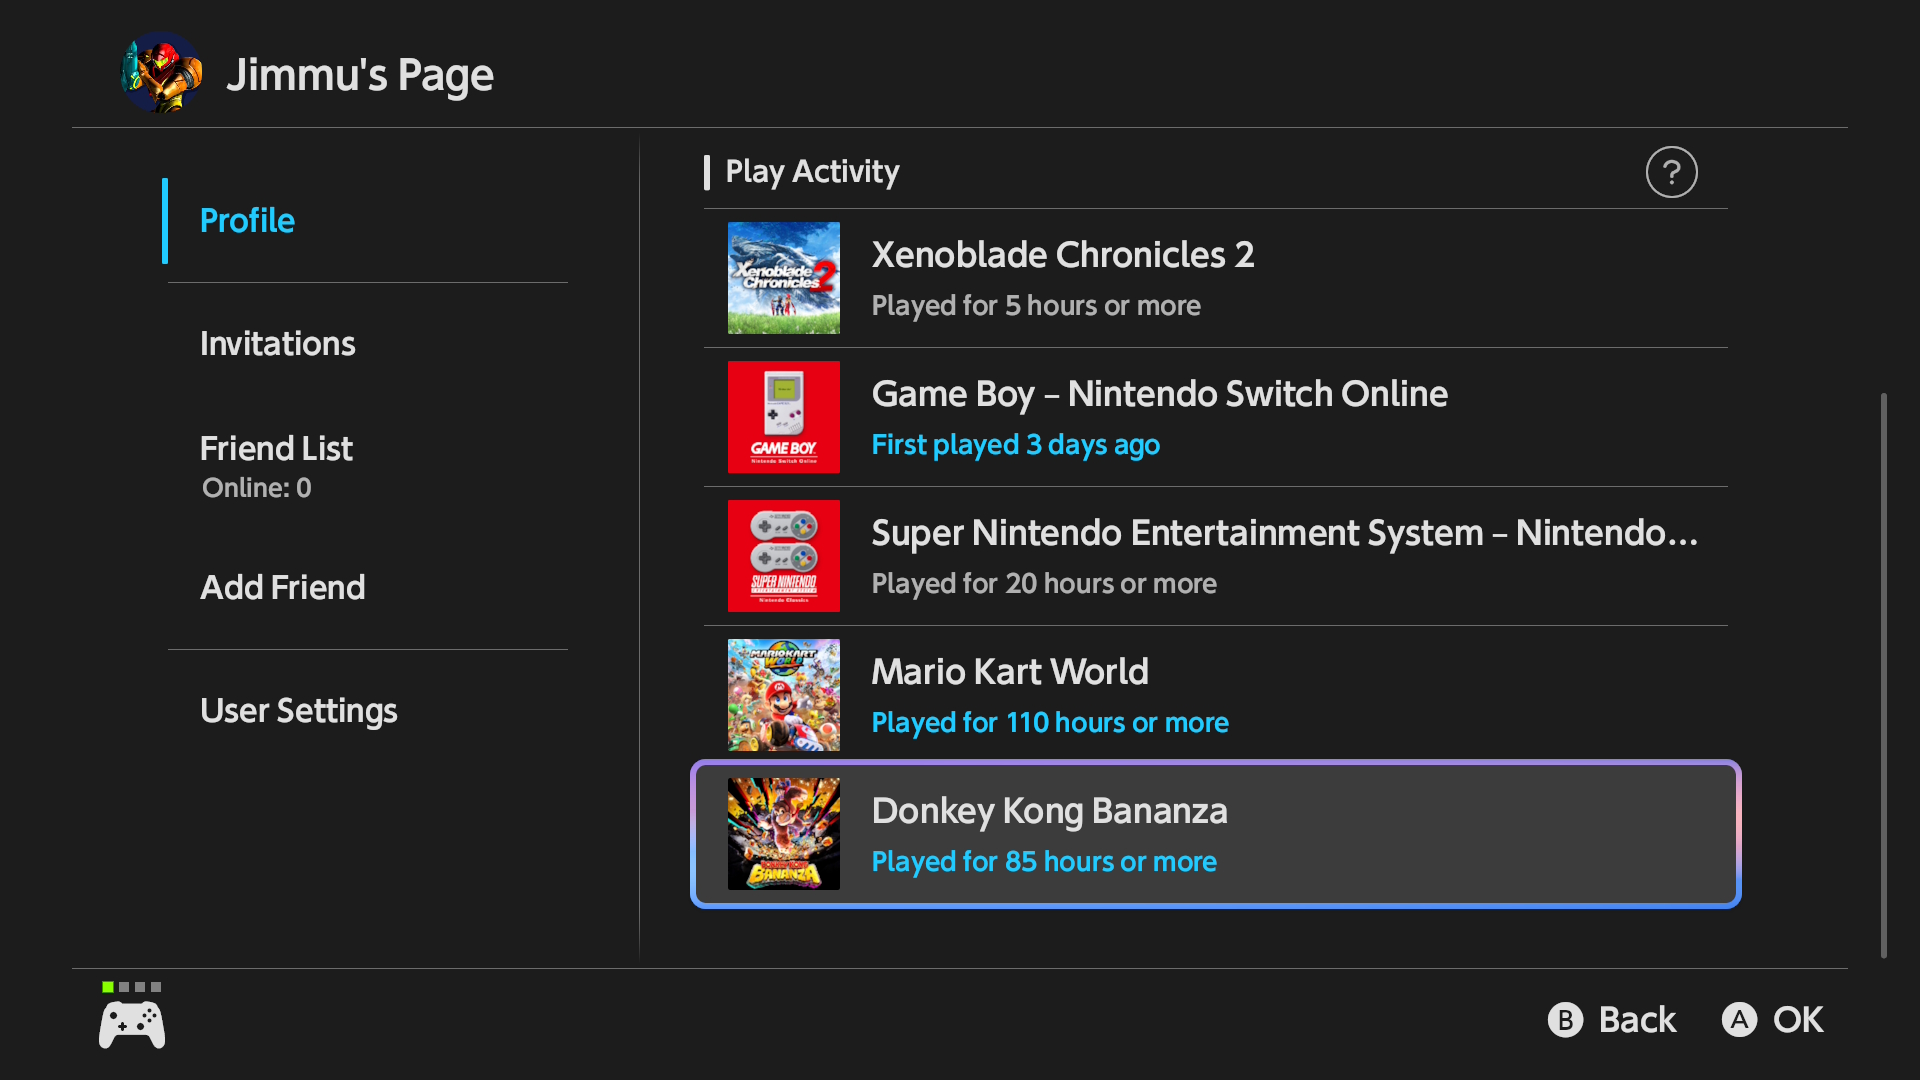
Task: Select the Profile menu item
Action: tap(247, 221)
